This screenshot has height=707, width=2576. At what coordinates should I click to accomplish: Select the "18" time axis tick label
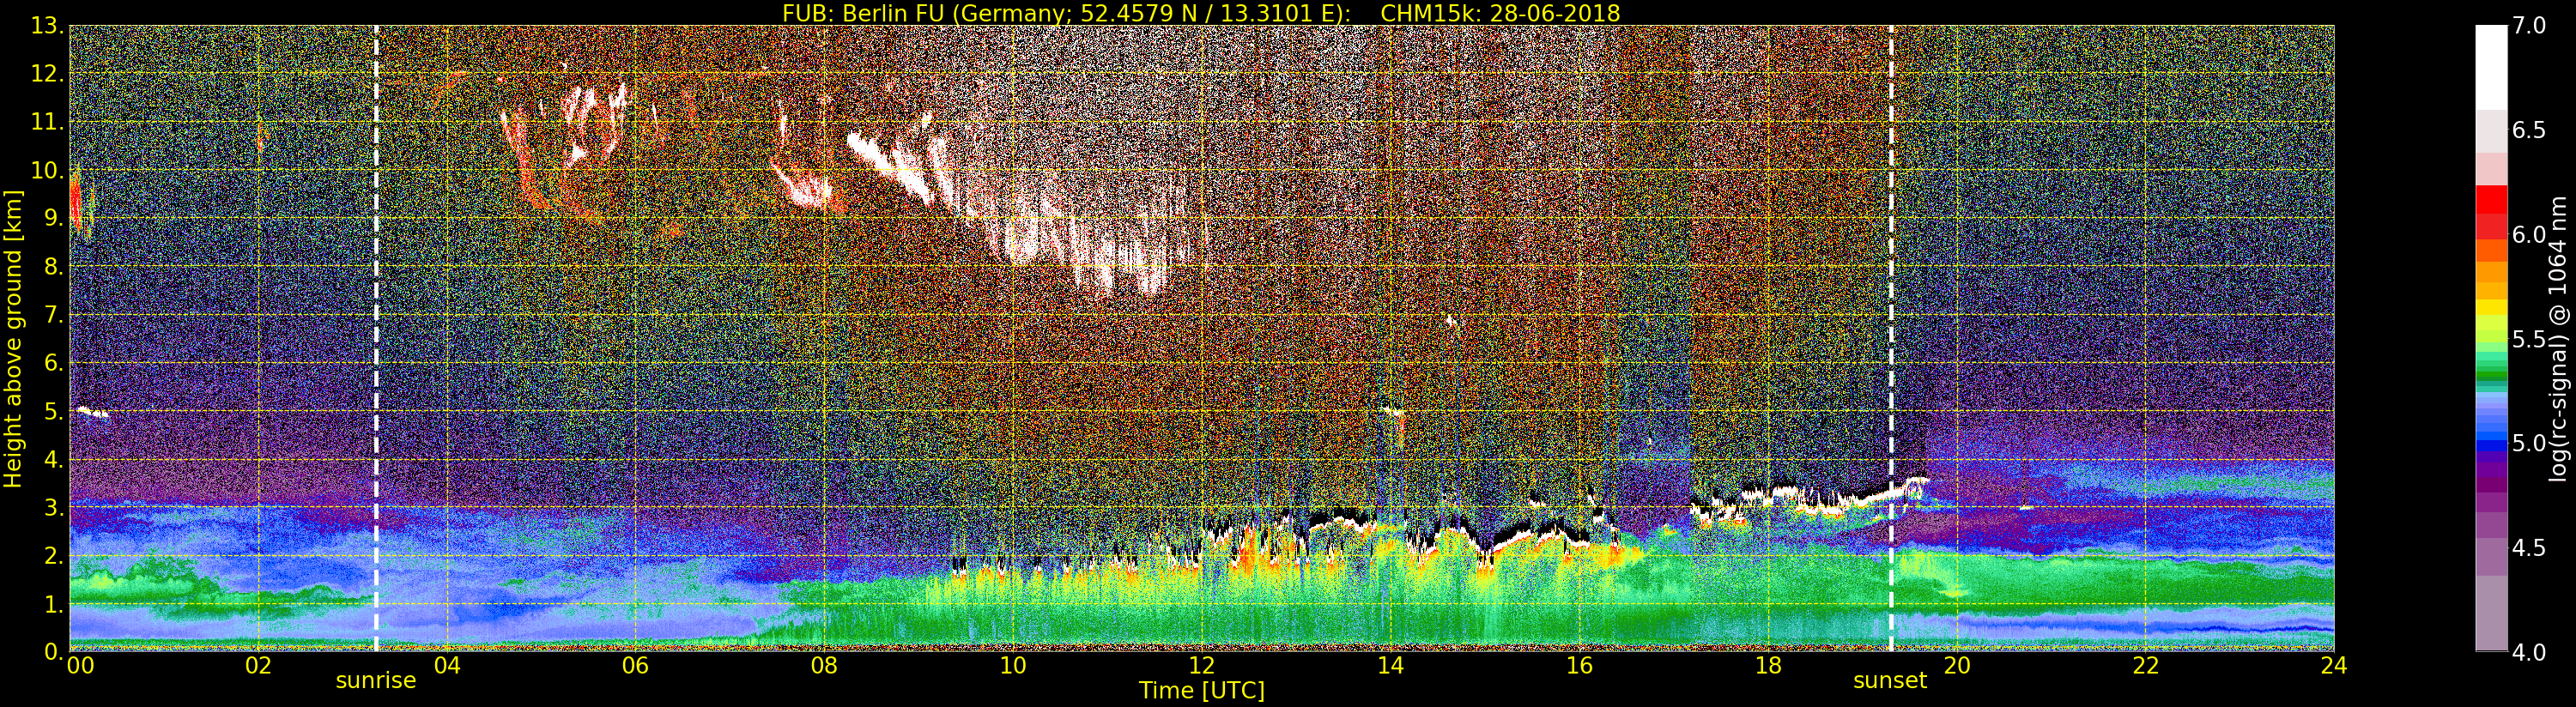click(x=1768, y=666)
